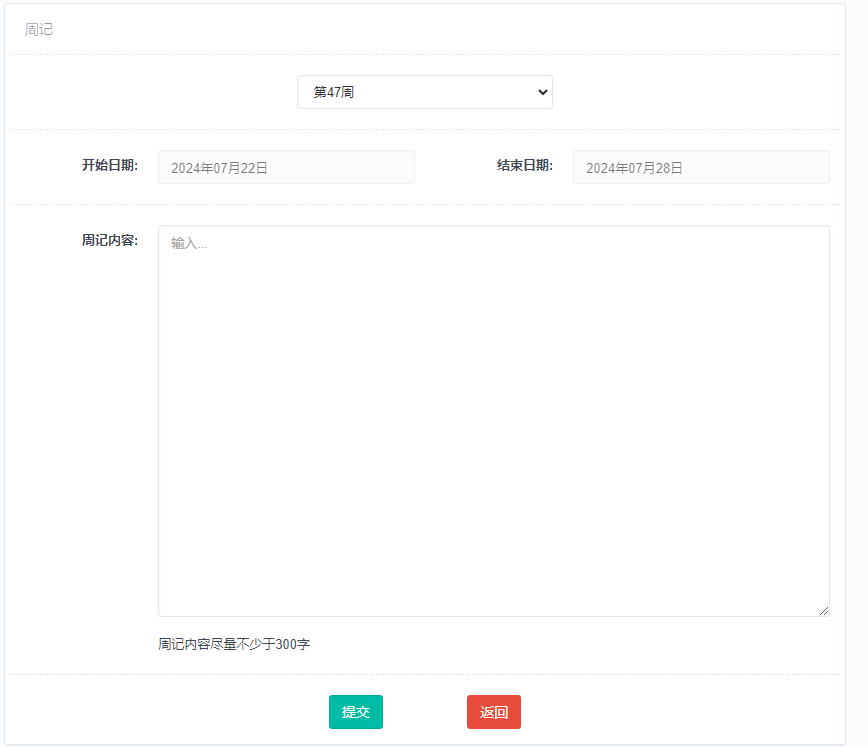The width and height of the screenshot is (868, 747).
Task: Click the resize handle of the text area
Action: [823, 610]
